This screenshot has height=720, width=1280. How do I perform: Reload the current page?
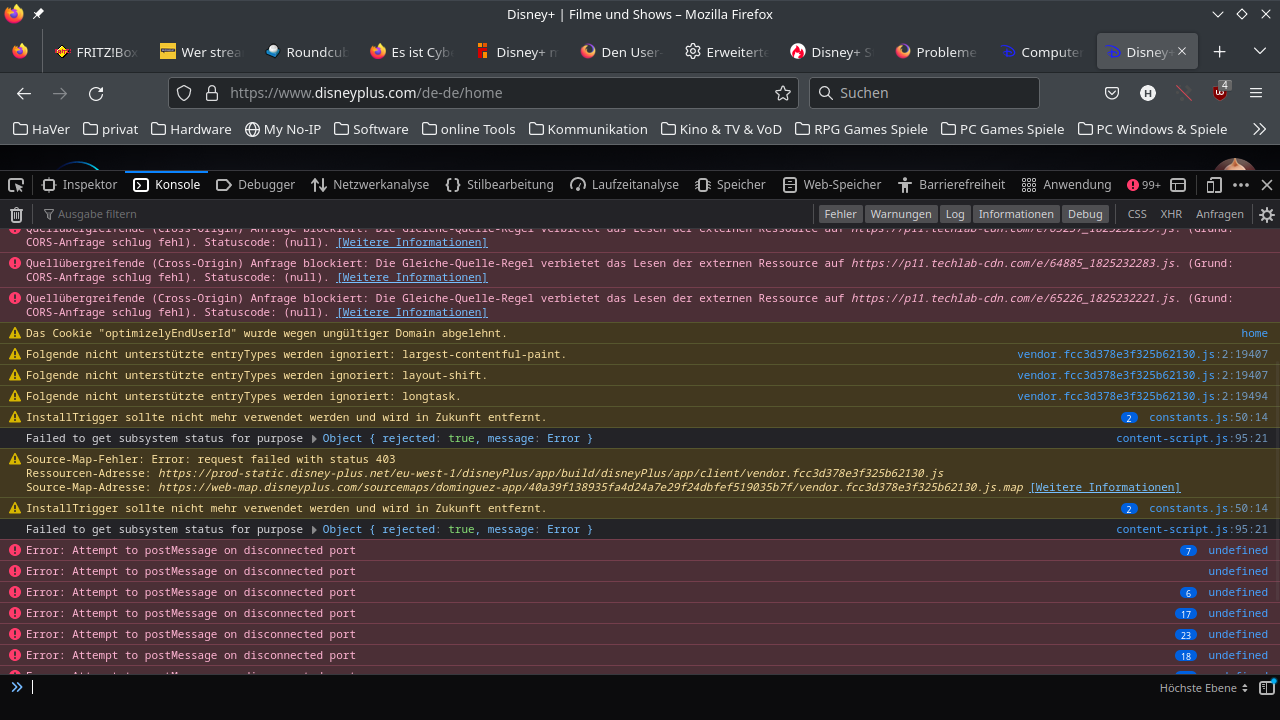96,93
